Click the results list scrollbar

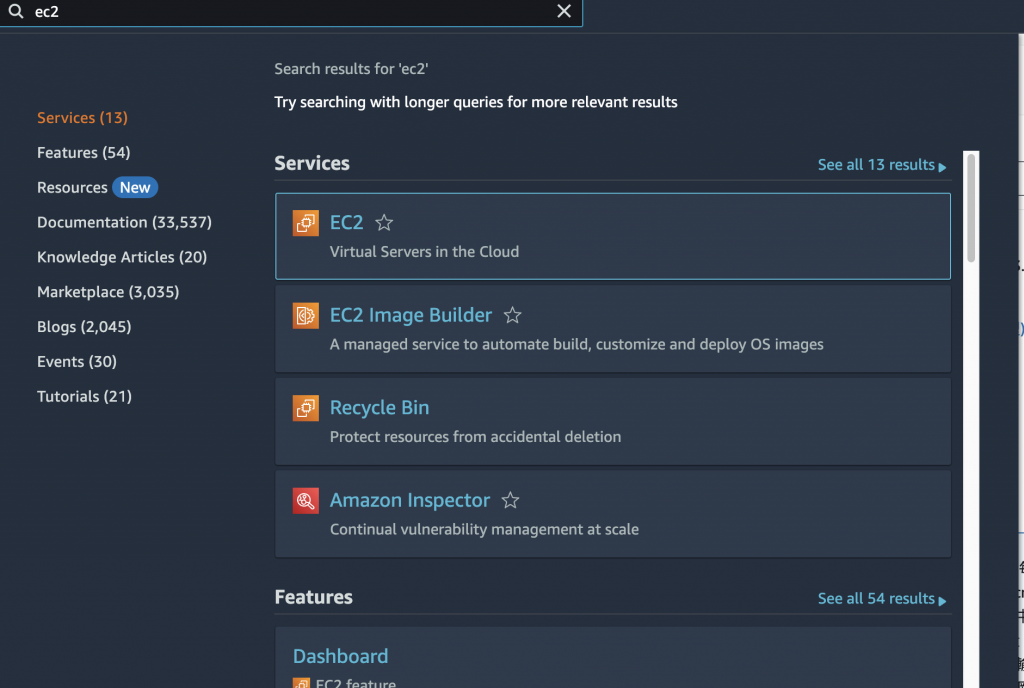coord(971,208)
